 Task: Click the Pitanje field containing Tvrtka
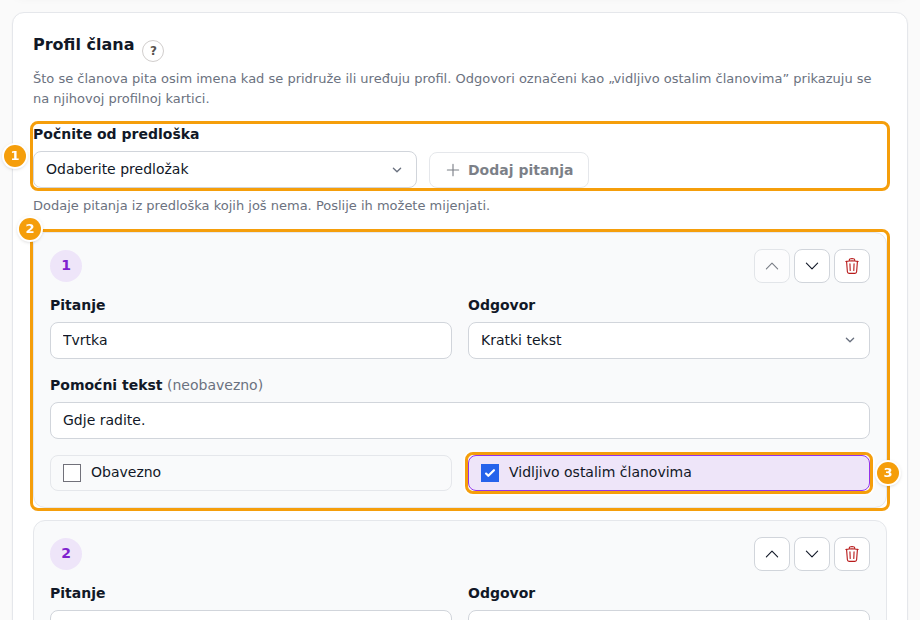(x=251, y=340)
